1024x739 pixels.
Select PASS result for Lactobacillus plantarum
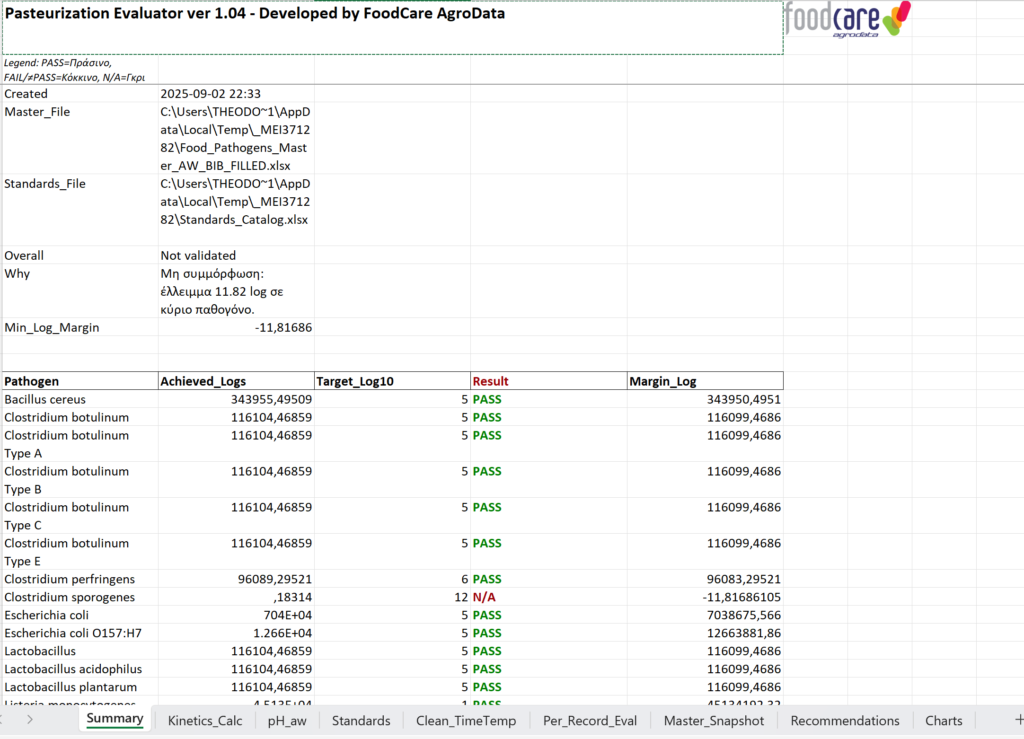point(549,687)
